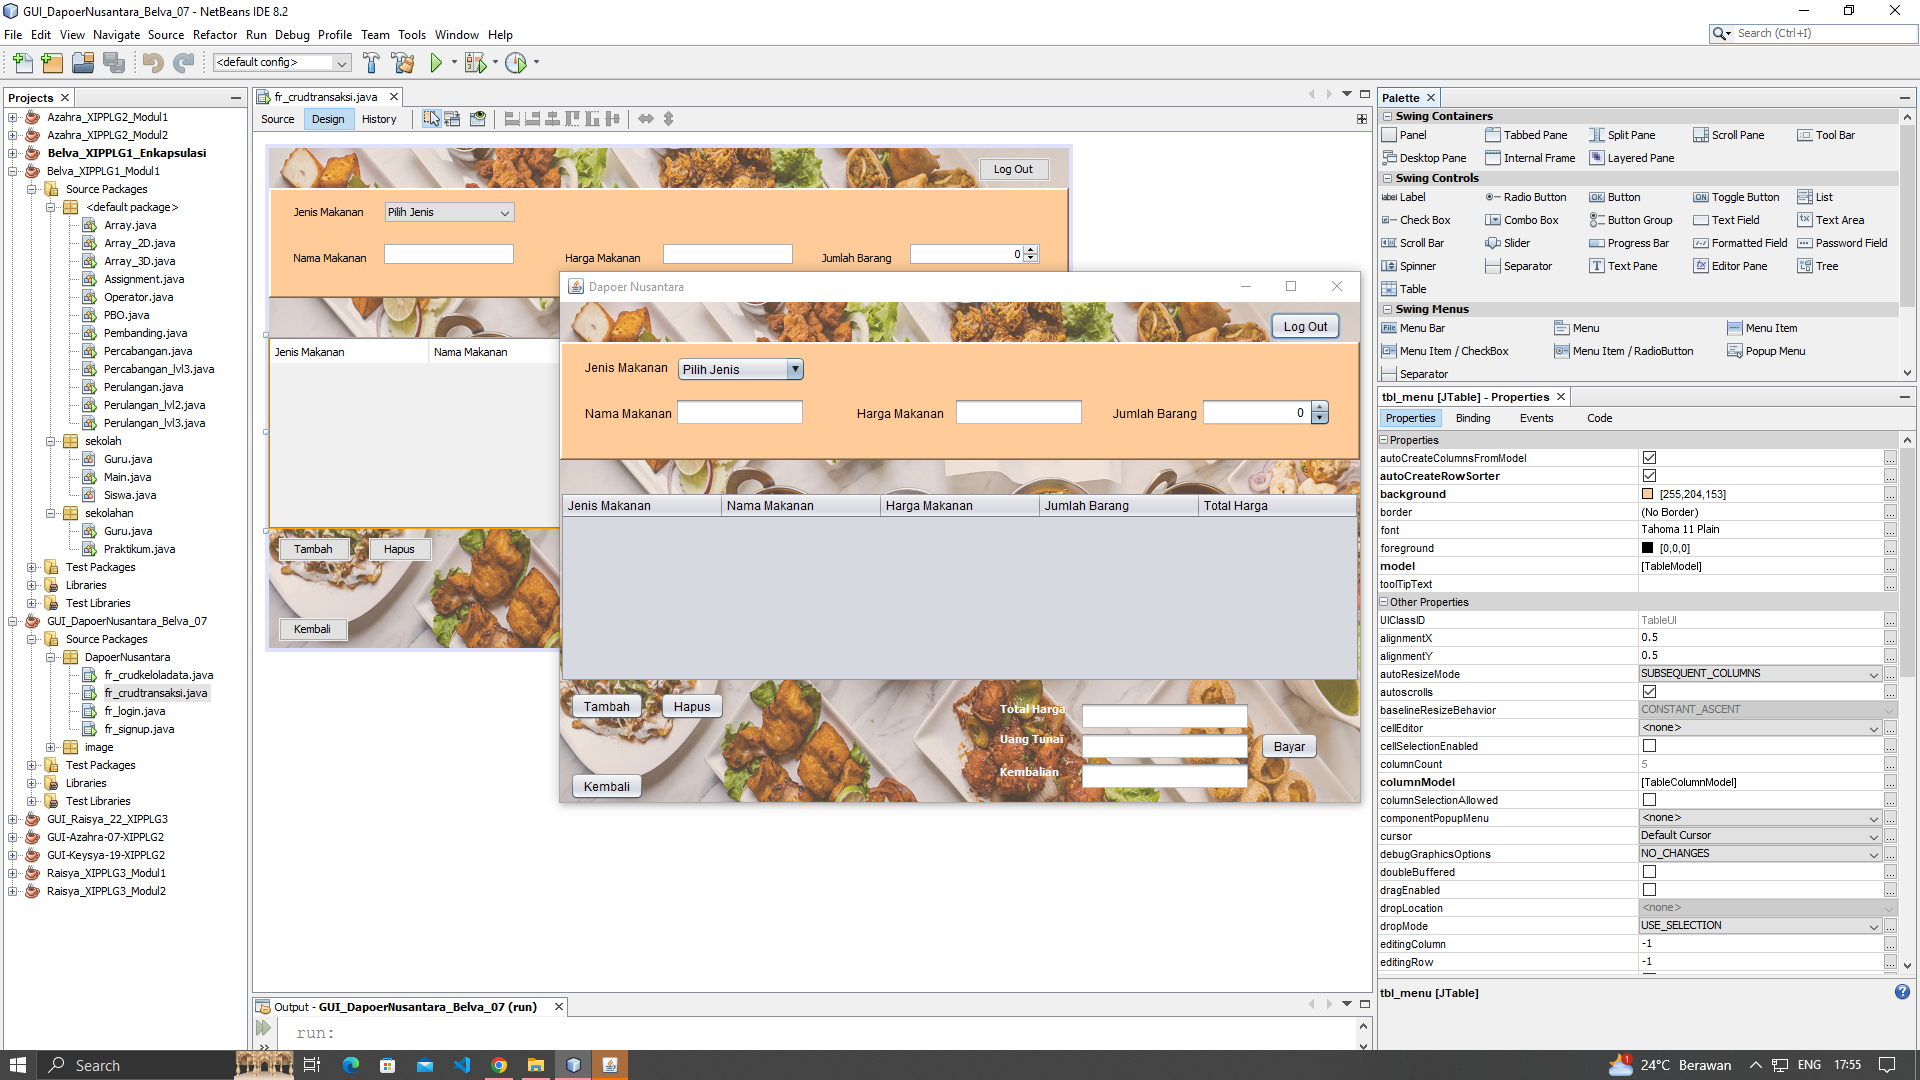The image size is (1920, 1080).
Task: Open the Refactor menu
Action: pos(214,35)
